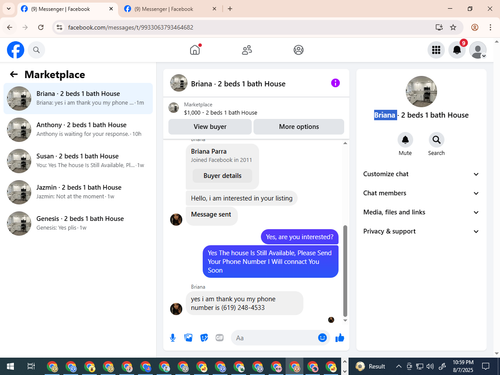Open Task View on the taskbar

31,367
